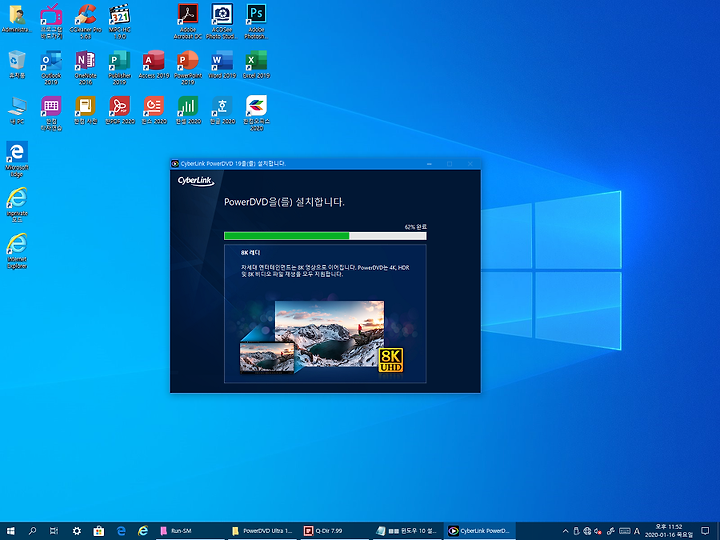This screenshot has height=540, width=720.
Task: Open the Action Center notification icon
Action: coord(705,531)
